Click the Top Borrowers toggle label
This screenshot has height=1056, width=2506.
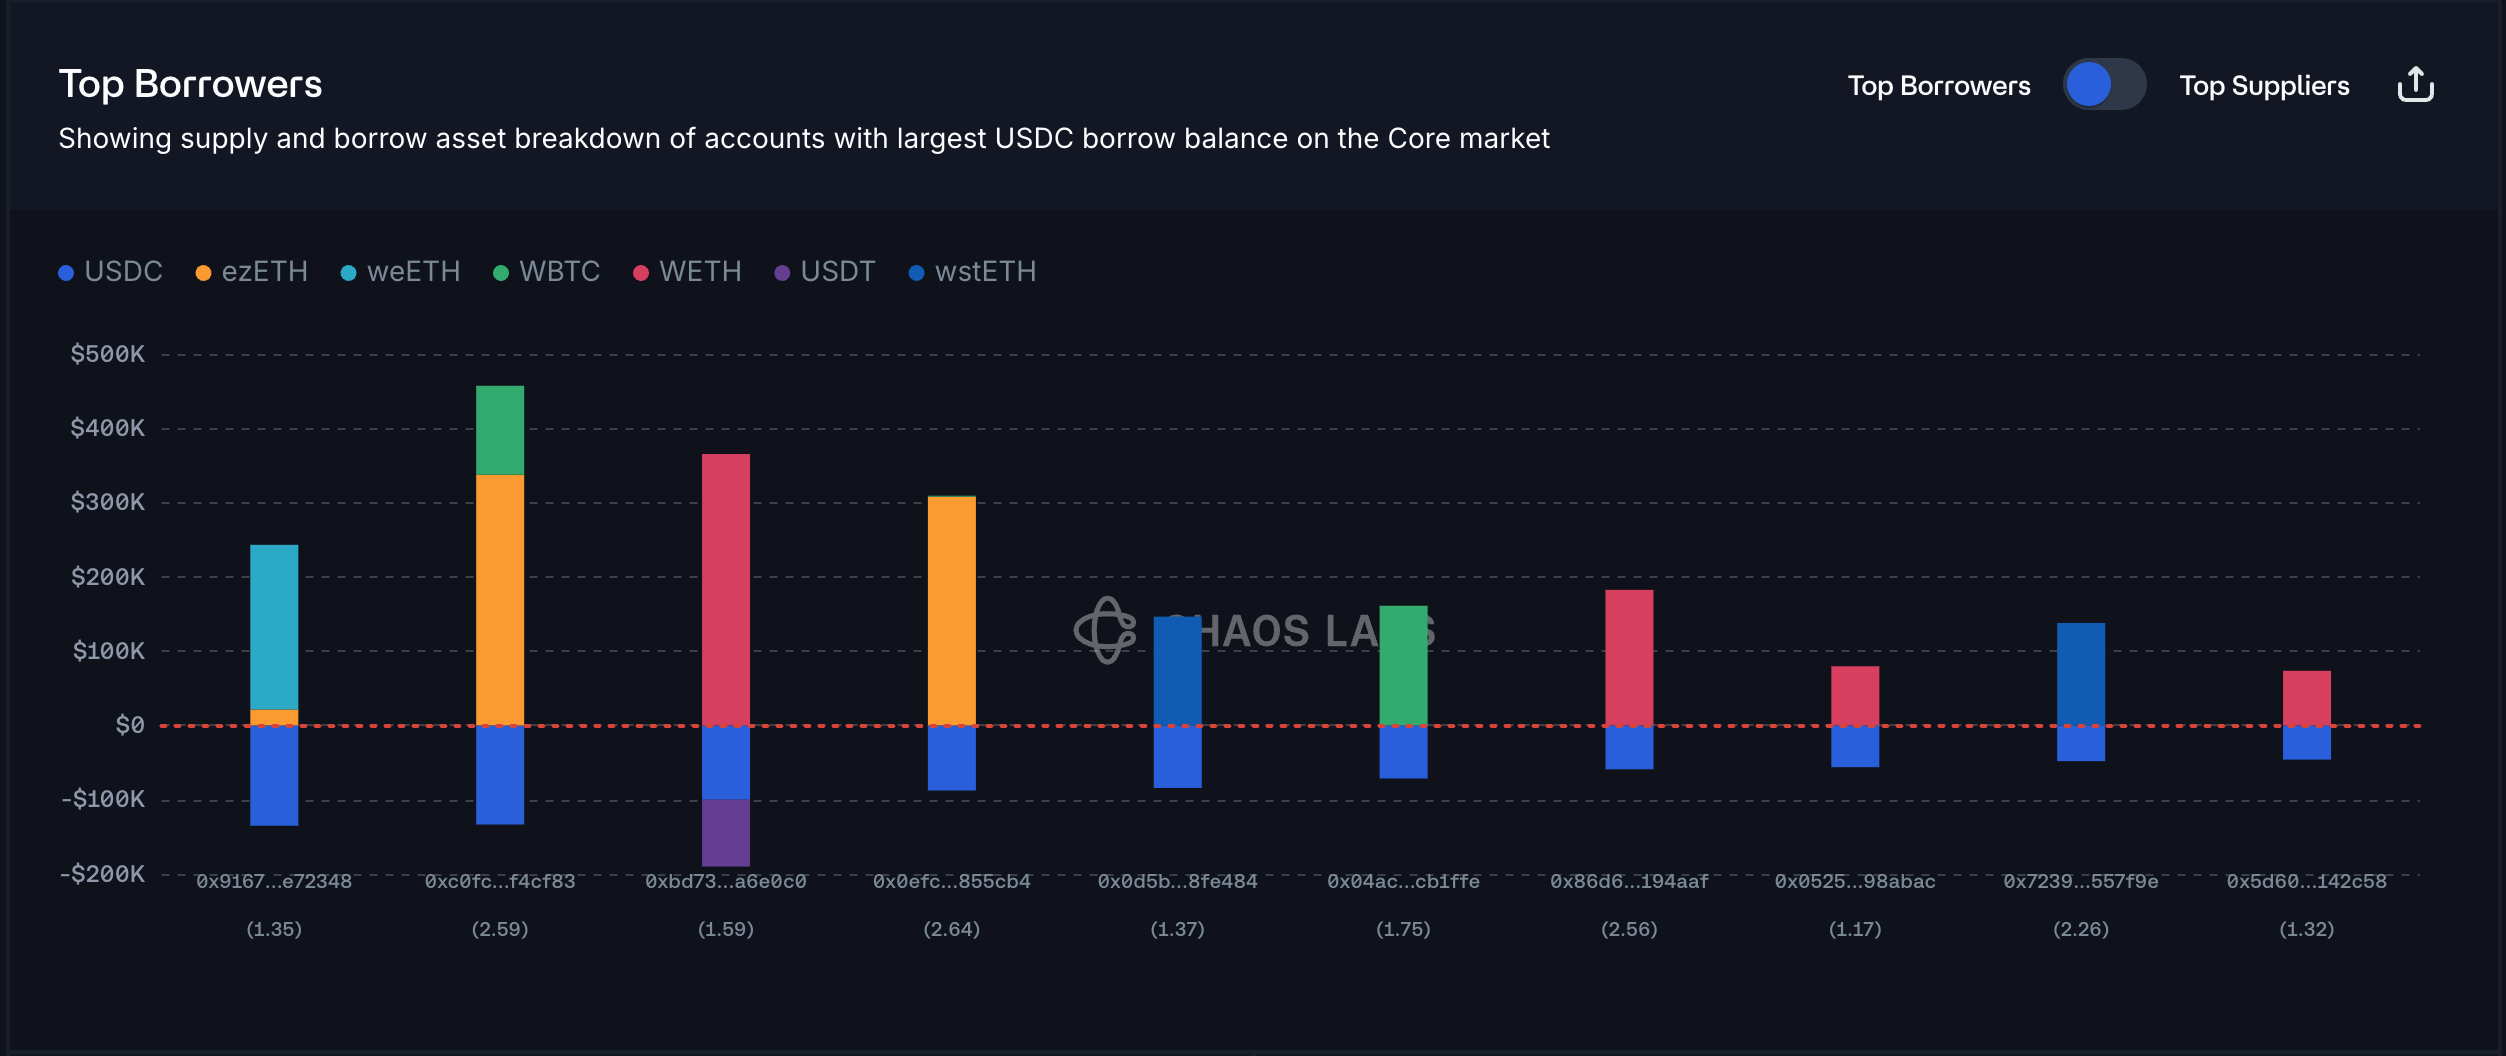point(1938,86)
